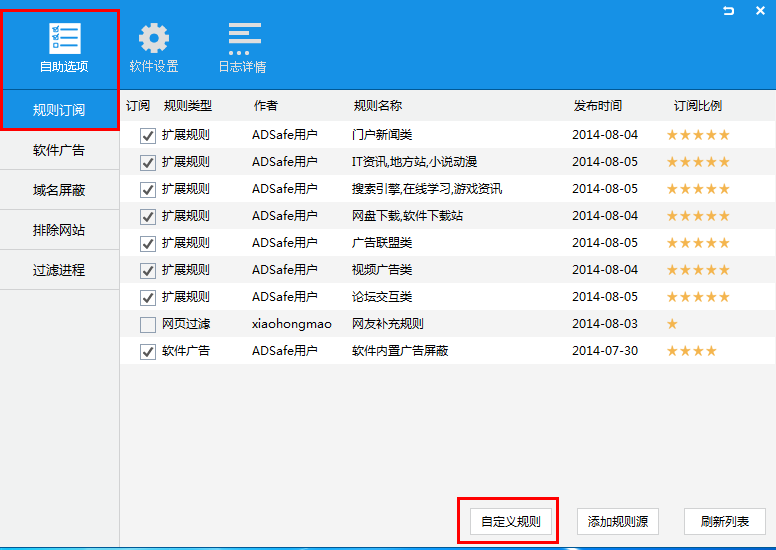Open the 软件设置 gear icon
Viewport: 776px width, 550px height.
153,38
